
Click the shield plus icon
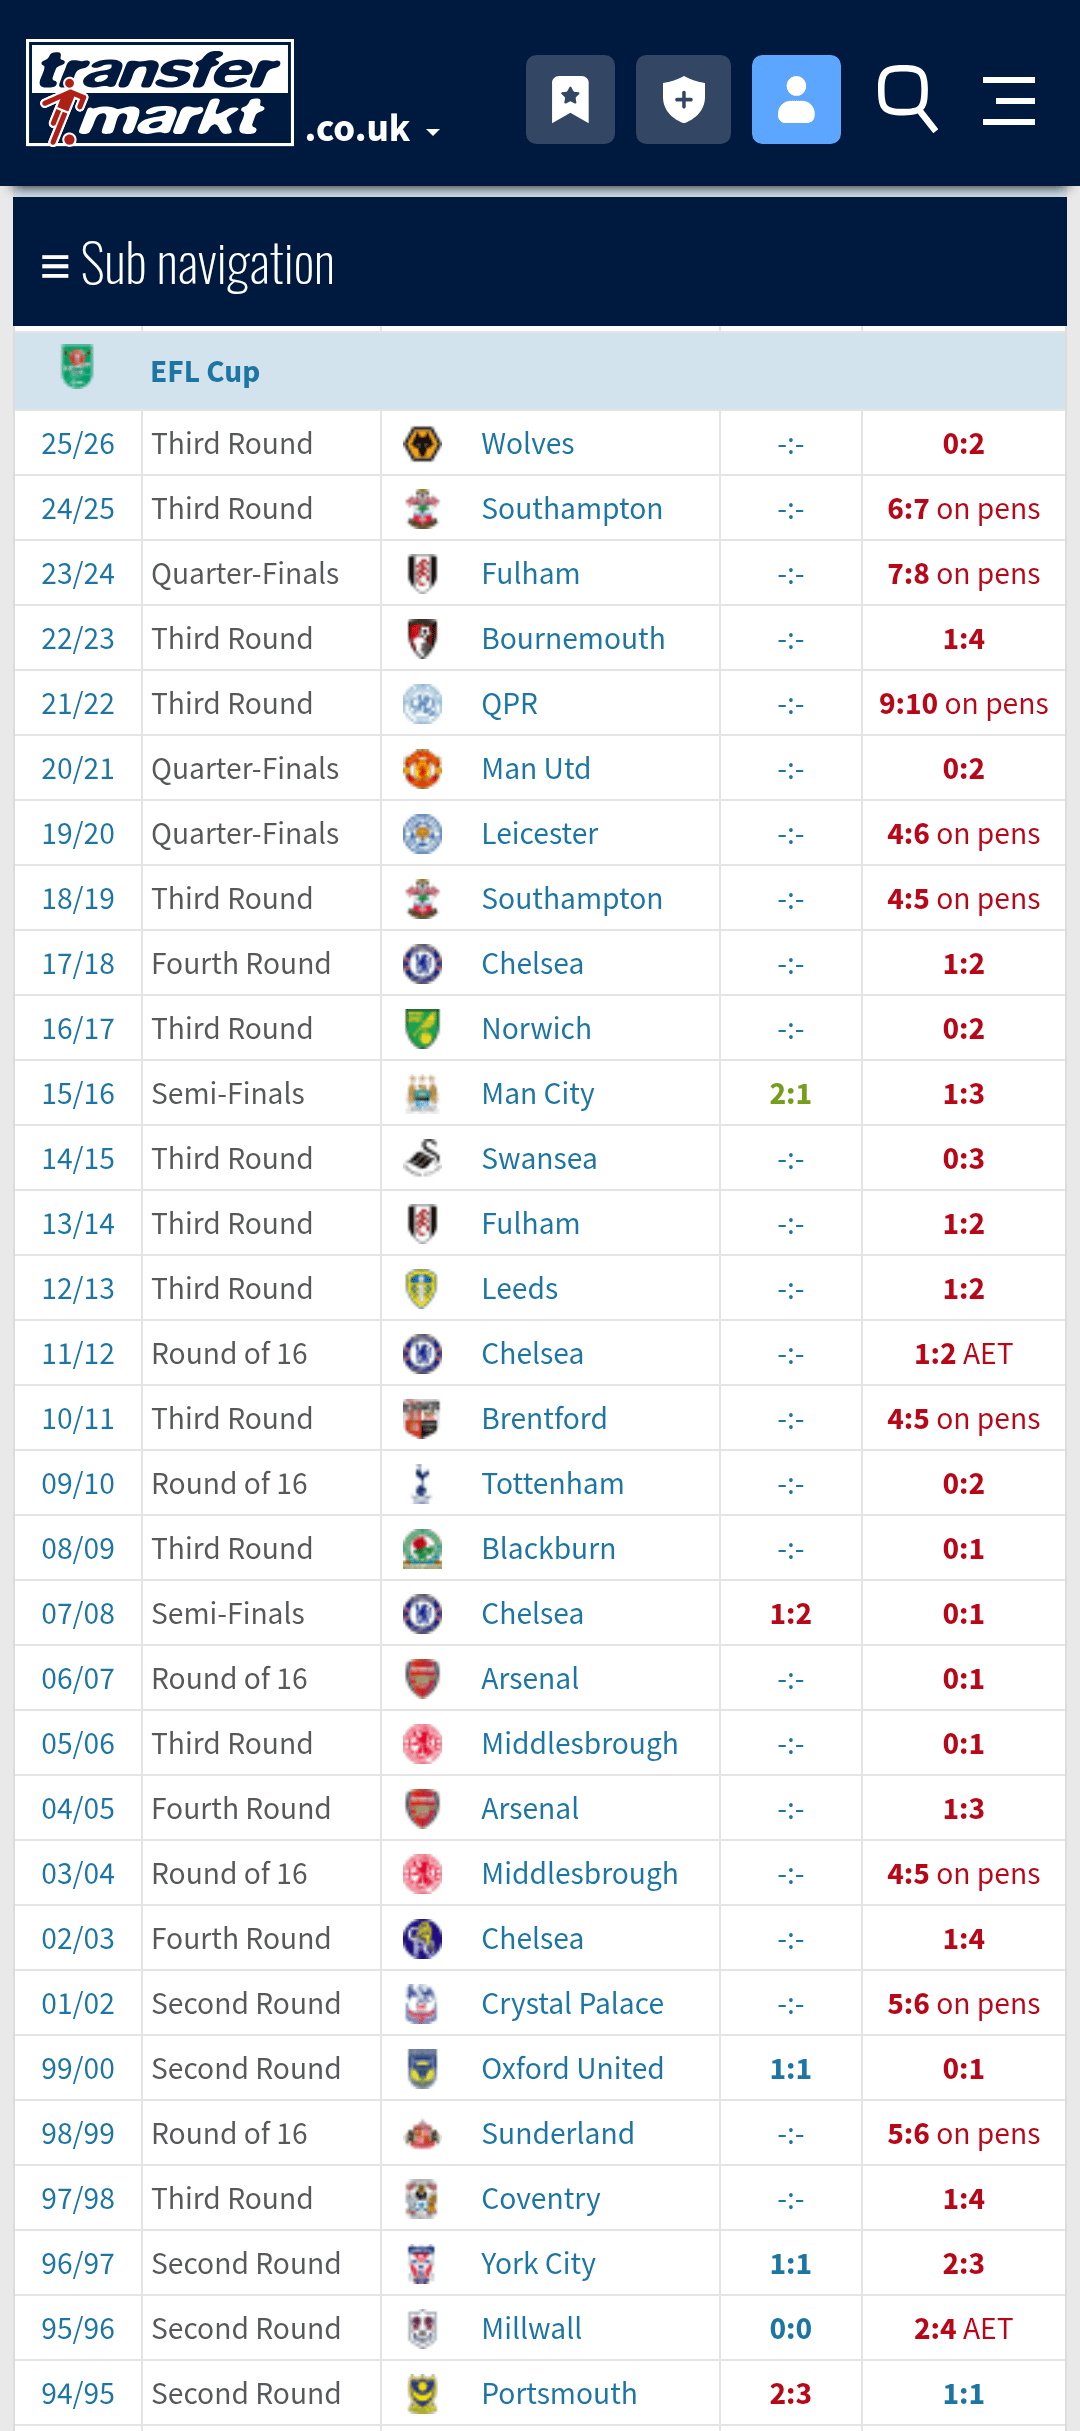pyautogui.click(x=683, y=99)
